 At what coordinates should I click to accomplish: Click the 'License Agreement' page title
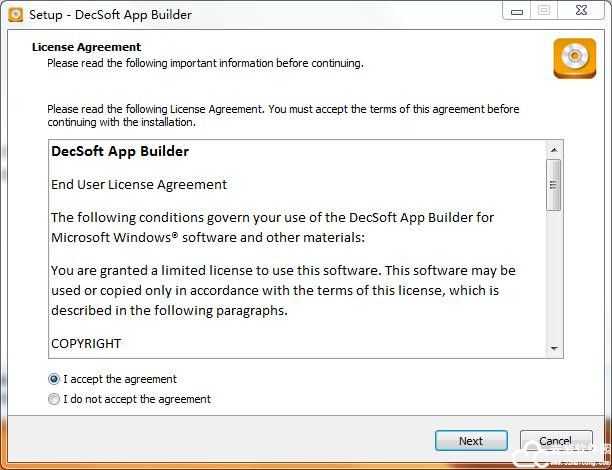[x=87, y=47]
